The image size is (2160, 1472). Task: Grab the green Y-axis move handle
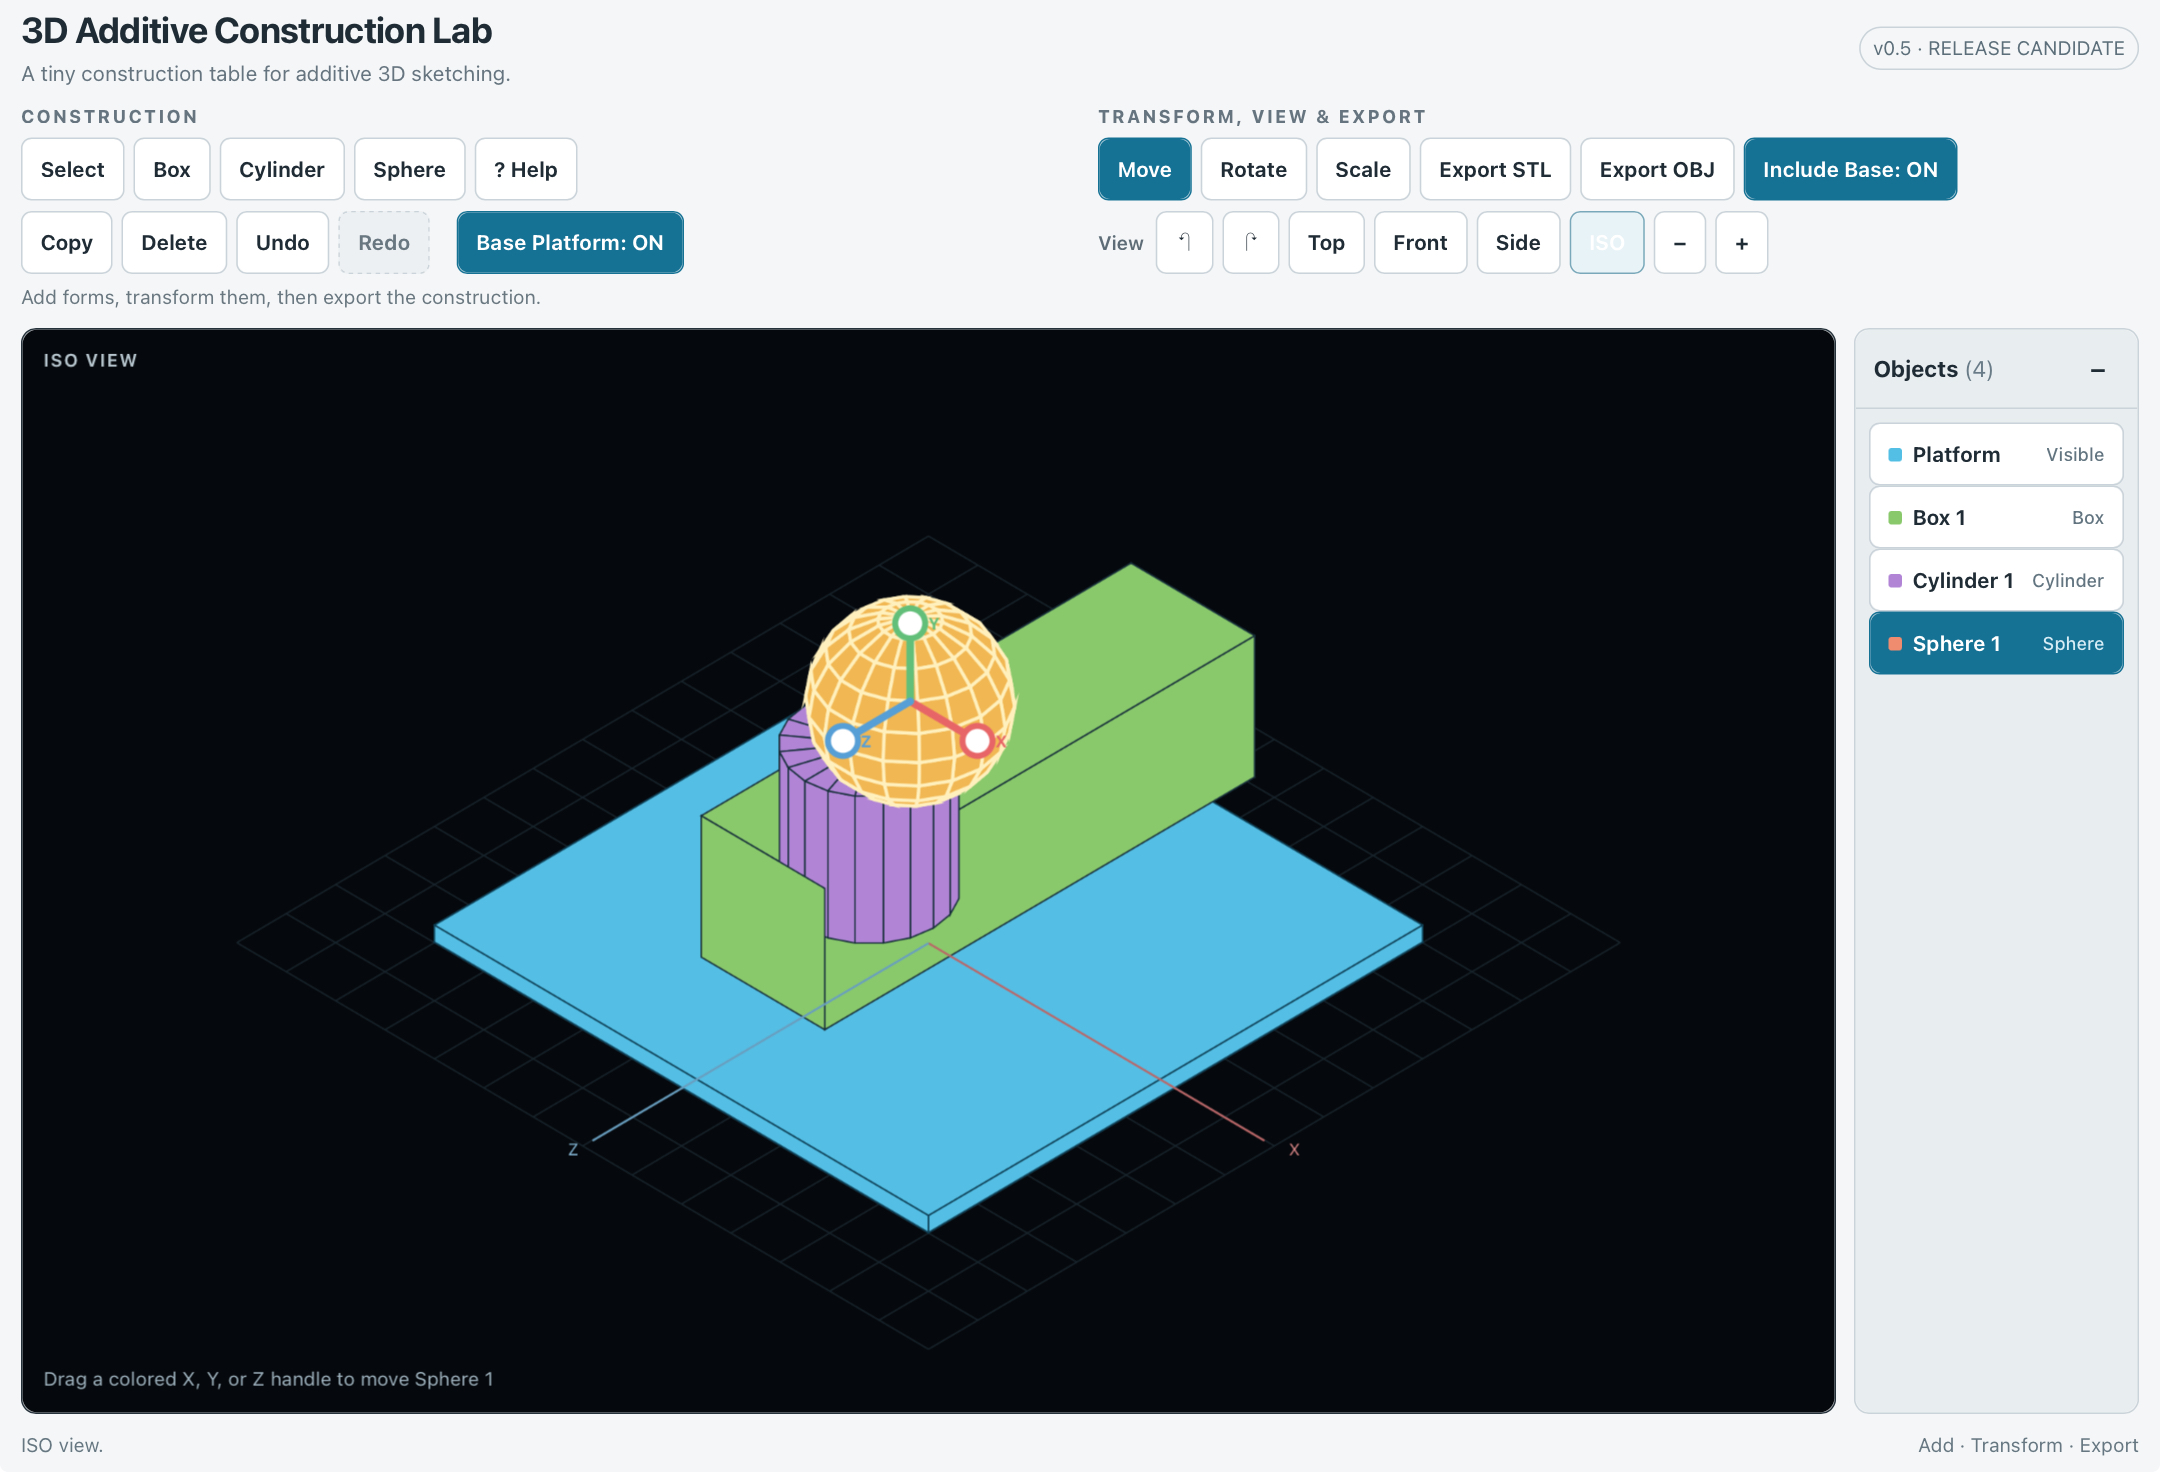[x=910, y=623]
